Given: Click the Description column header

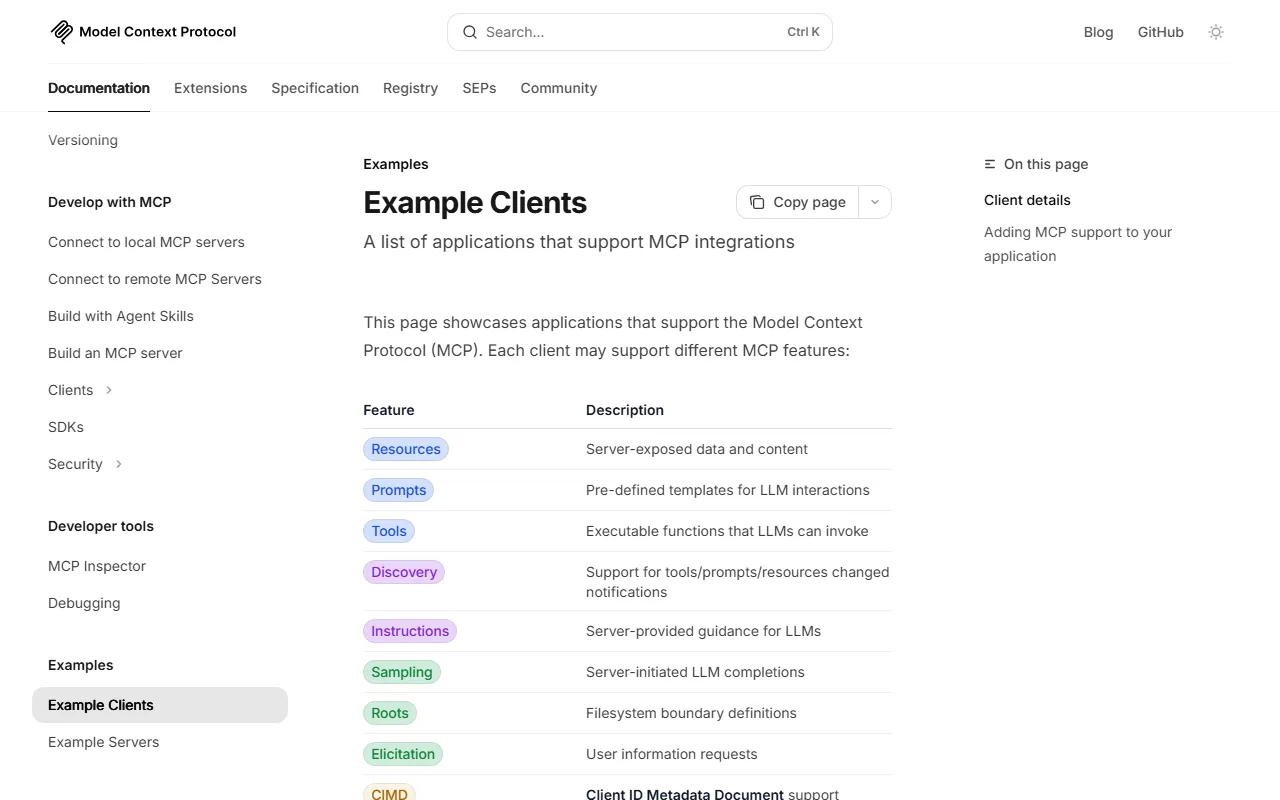Looking at the screenshot, I should point(625,410).
